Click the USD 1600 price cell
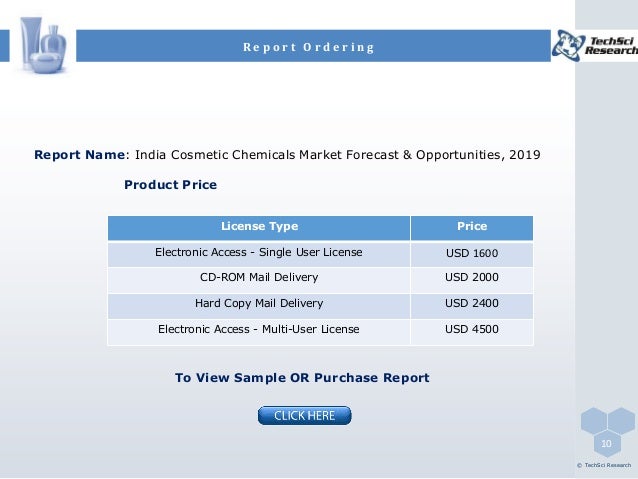This screenshot has width=638, height=479. 472,254
